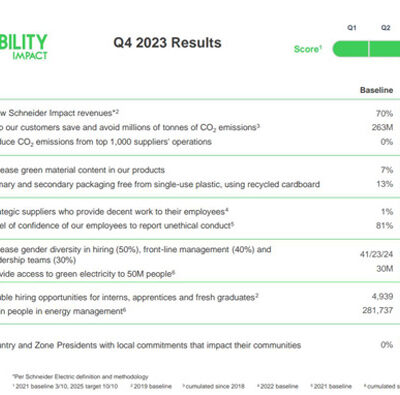Click the green Score label
The height and width of the screenshot is (395, 400).
(x=308, y=49)
